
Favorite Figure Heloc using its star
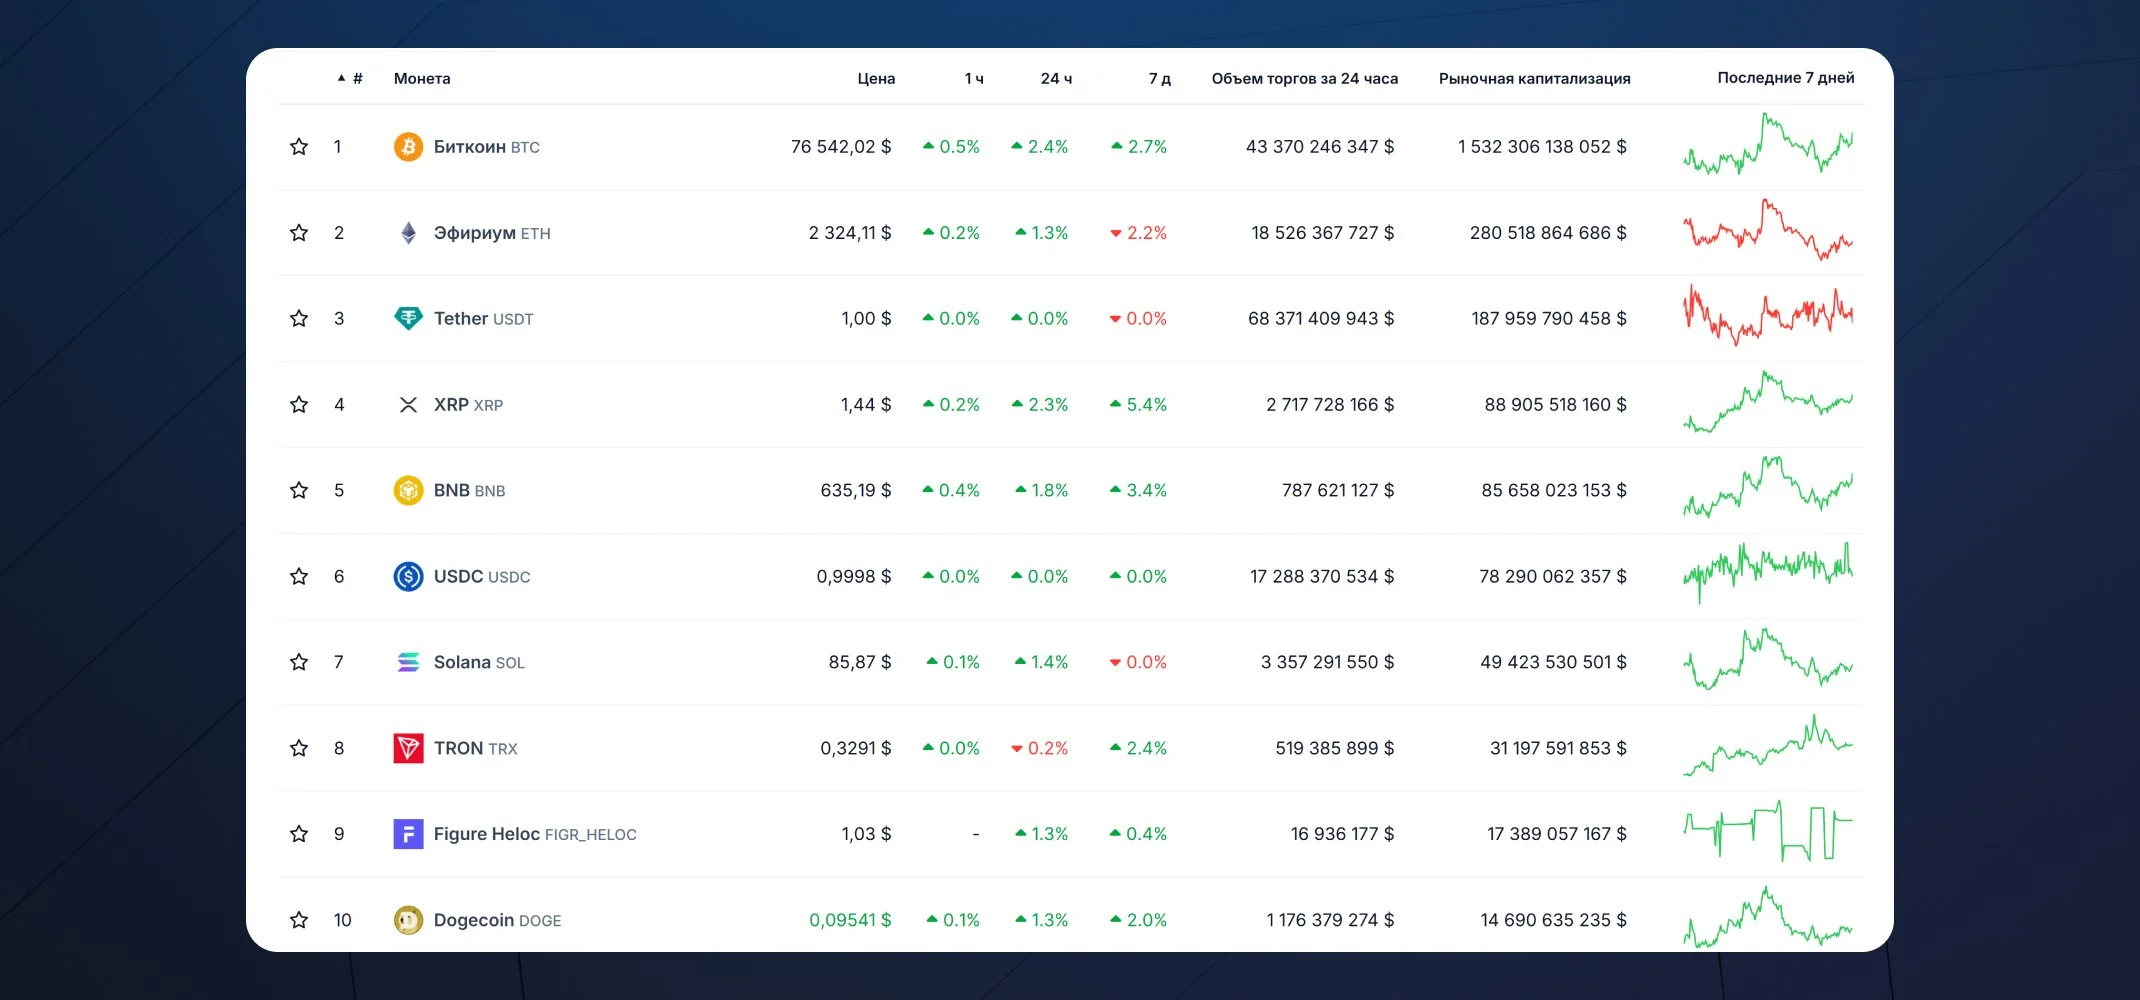click(x=299, y=834)
